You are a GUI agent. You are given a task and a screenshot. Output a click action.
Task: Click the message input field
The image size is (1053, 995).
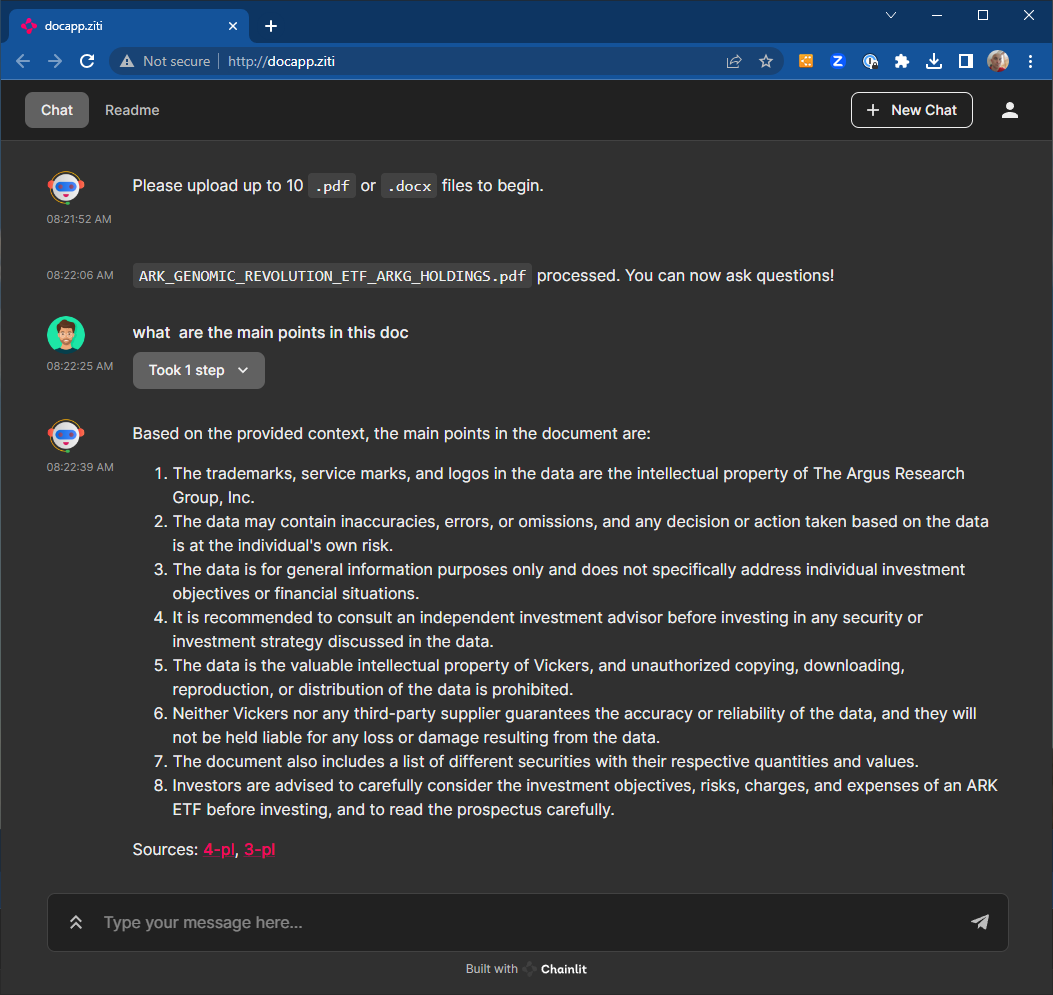520,922
